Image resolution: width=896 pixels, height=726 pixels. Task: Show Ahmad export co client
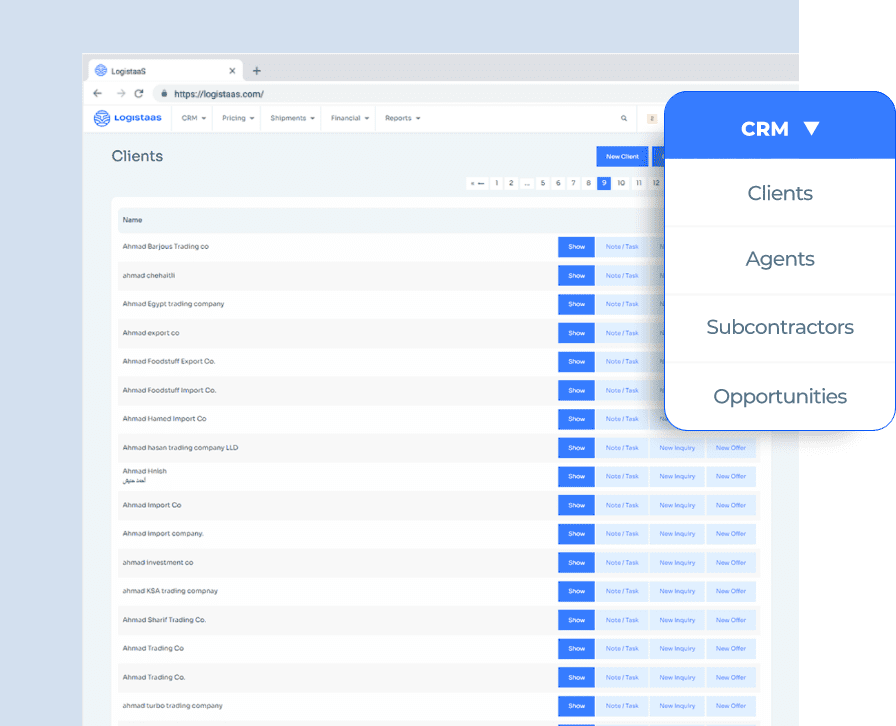(x=576, y=333)
